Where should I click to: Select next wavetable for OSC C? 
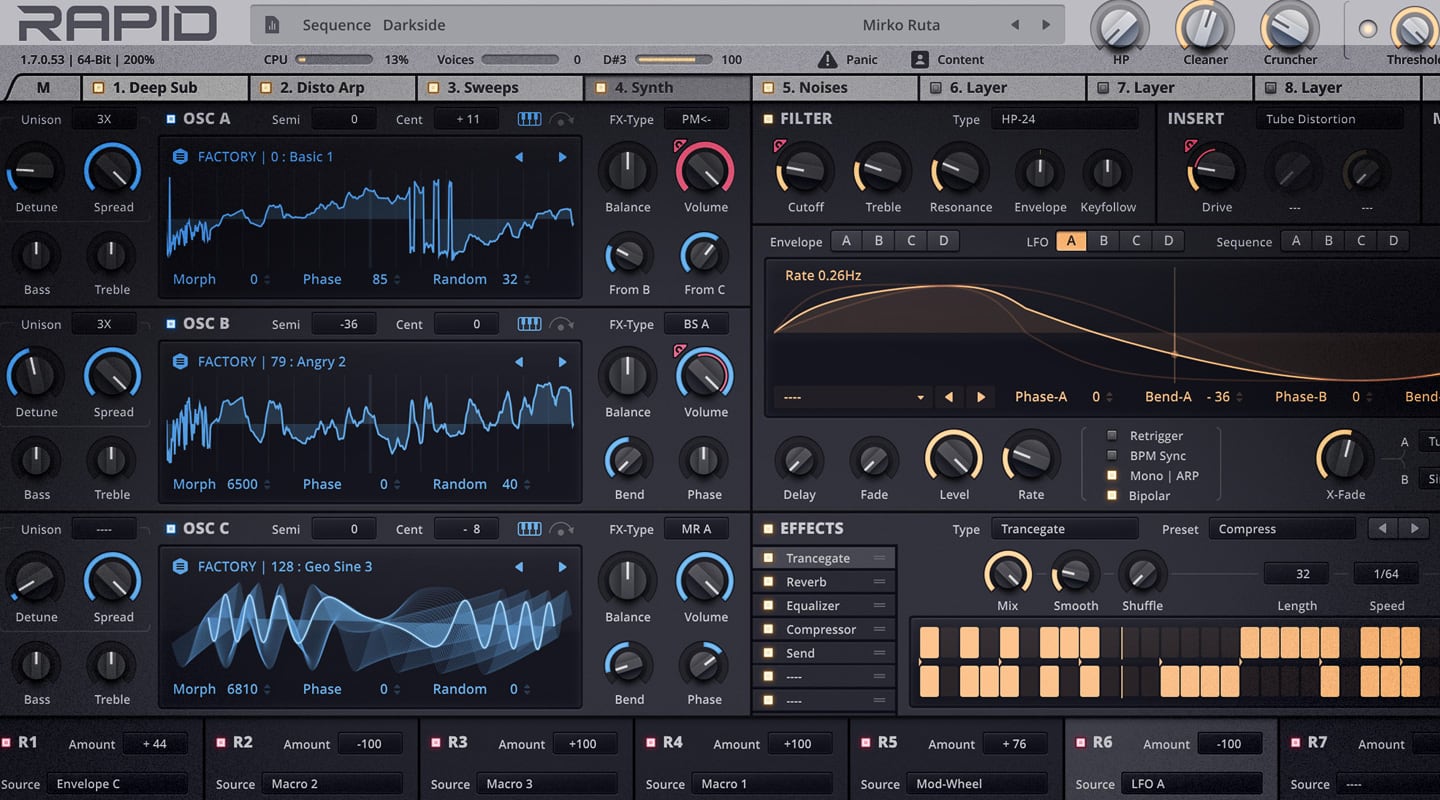click(x=562, y=567)
